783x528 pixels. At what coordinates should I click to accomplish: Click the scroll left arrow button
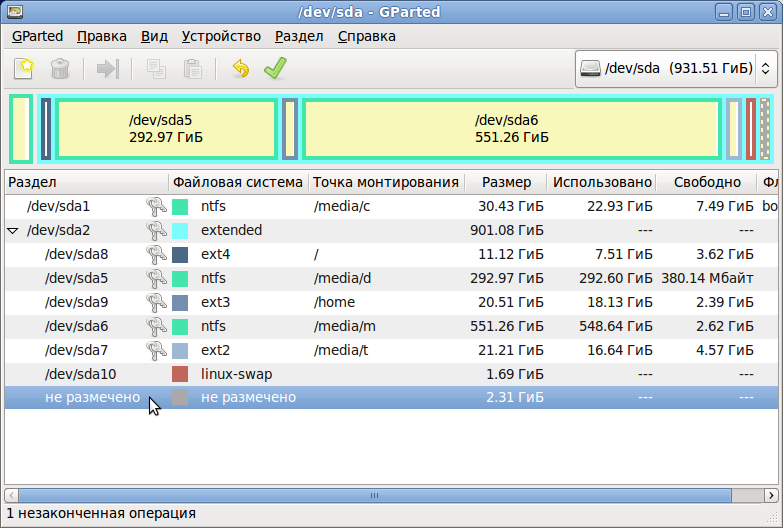coord(11,496)
